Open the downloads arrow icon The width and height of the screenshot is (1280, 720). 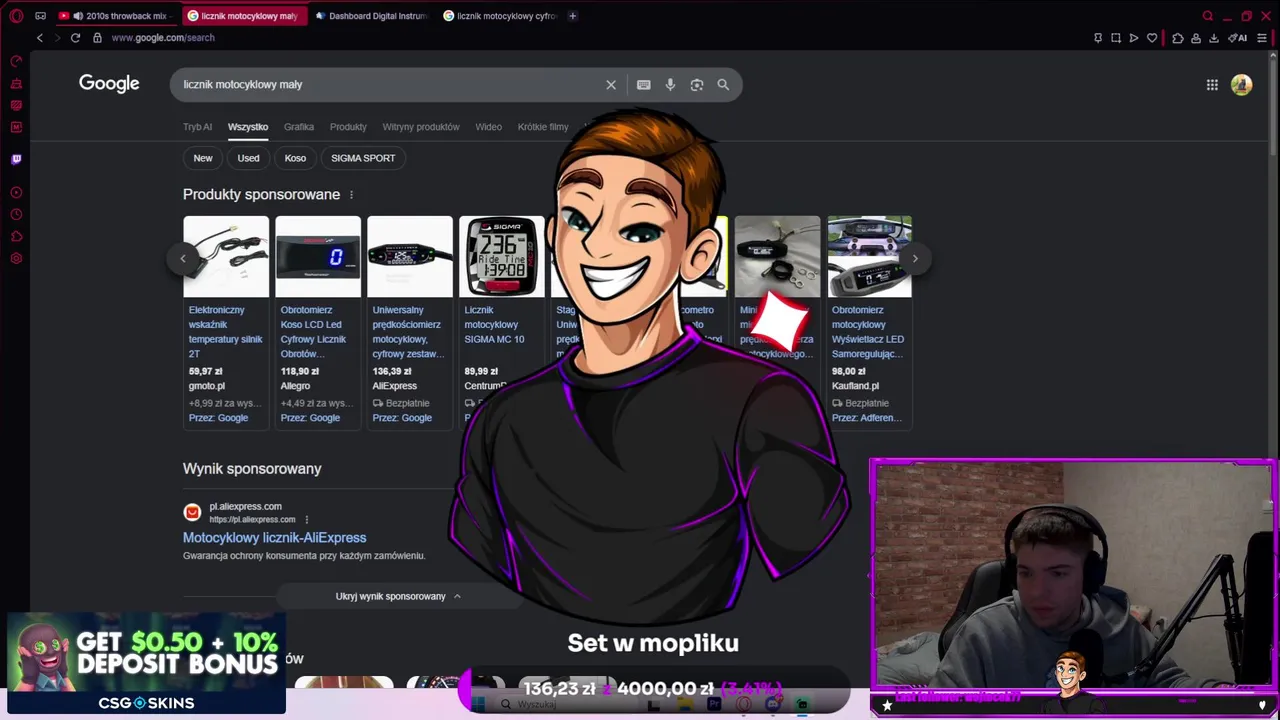1214,38
